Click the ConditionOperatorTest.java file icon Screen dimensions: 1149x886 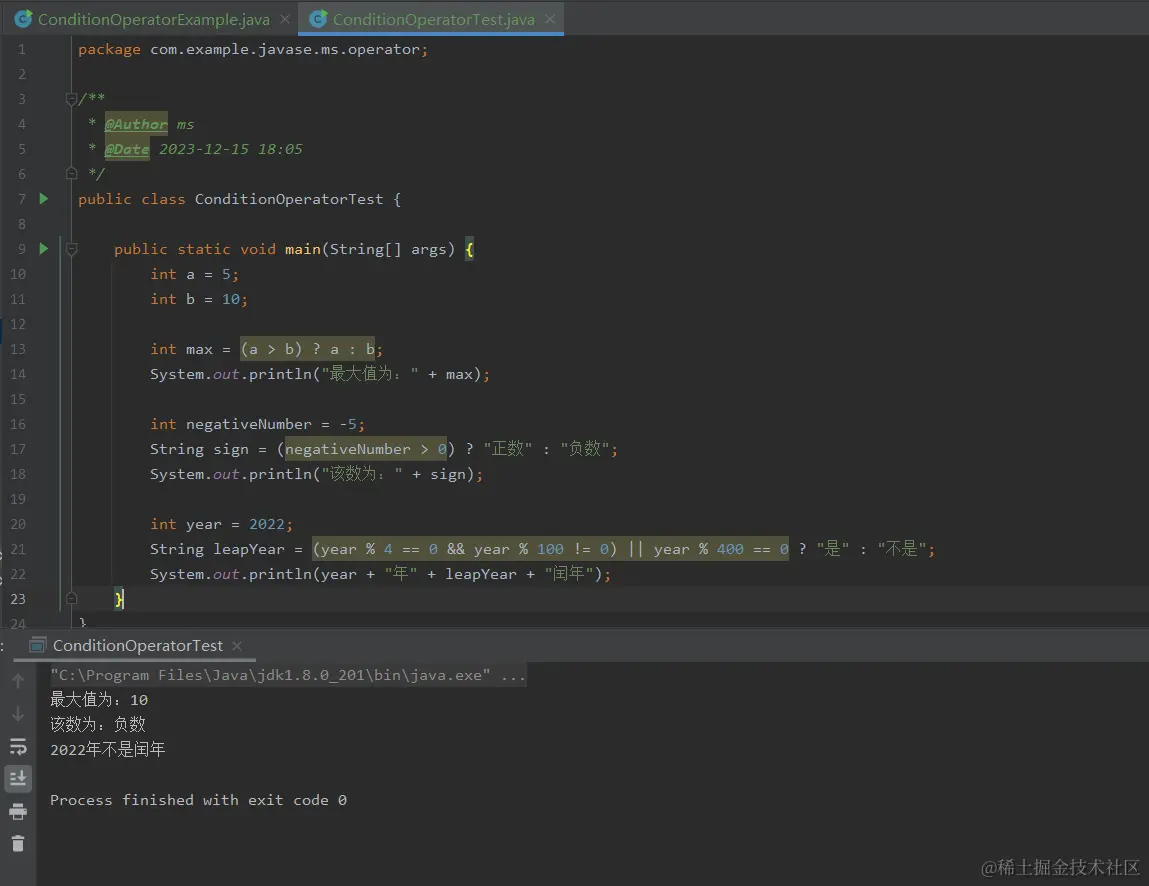tap(318, 19)
